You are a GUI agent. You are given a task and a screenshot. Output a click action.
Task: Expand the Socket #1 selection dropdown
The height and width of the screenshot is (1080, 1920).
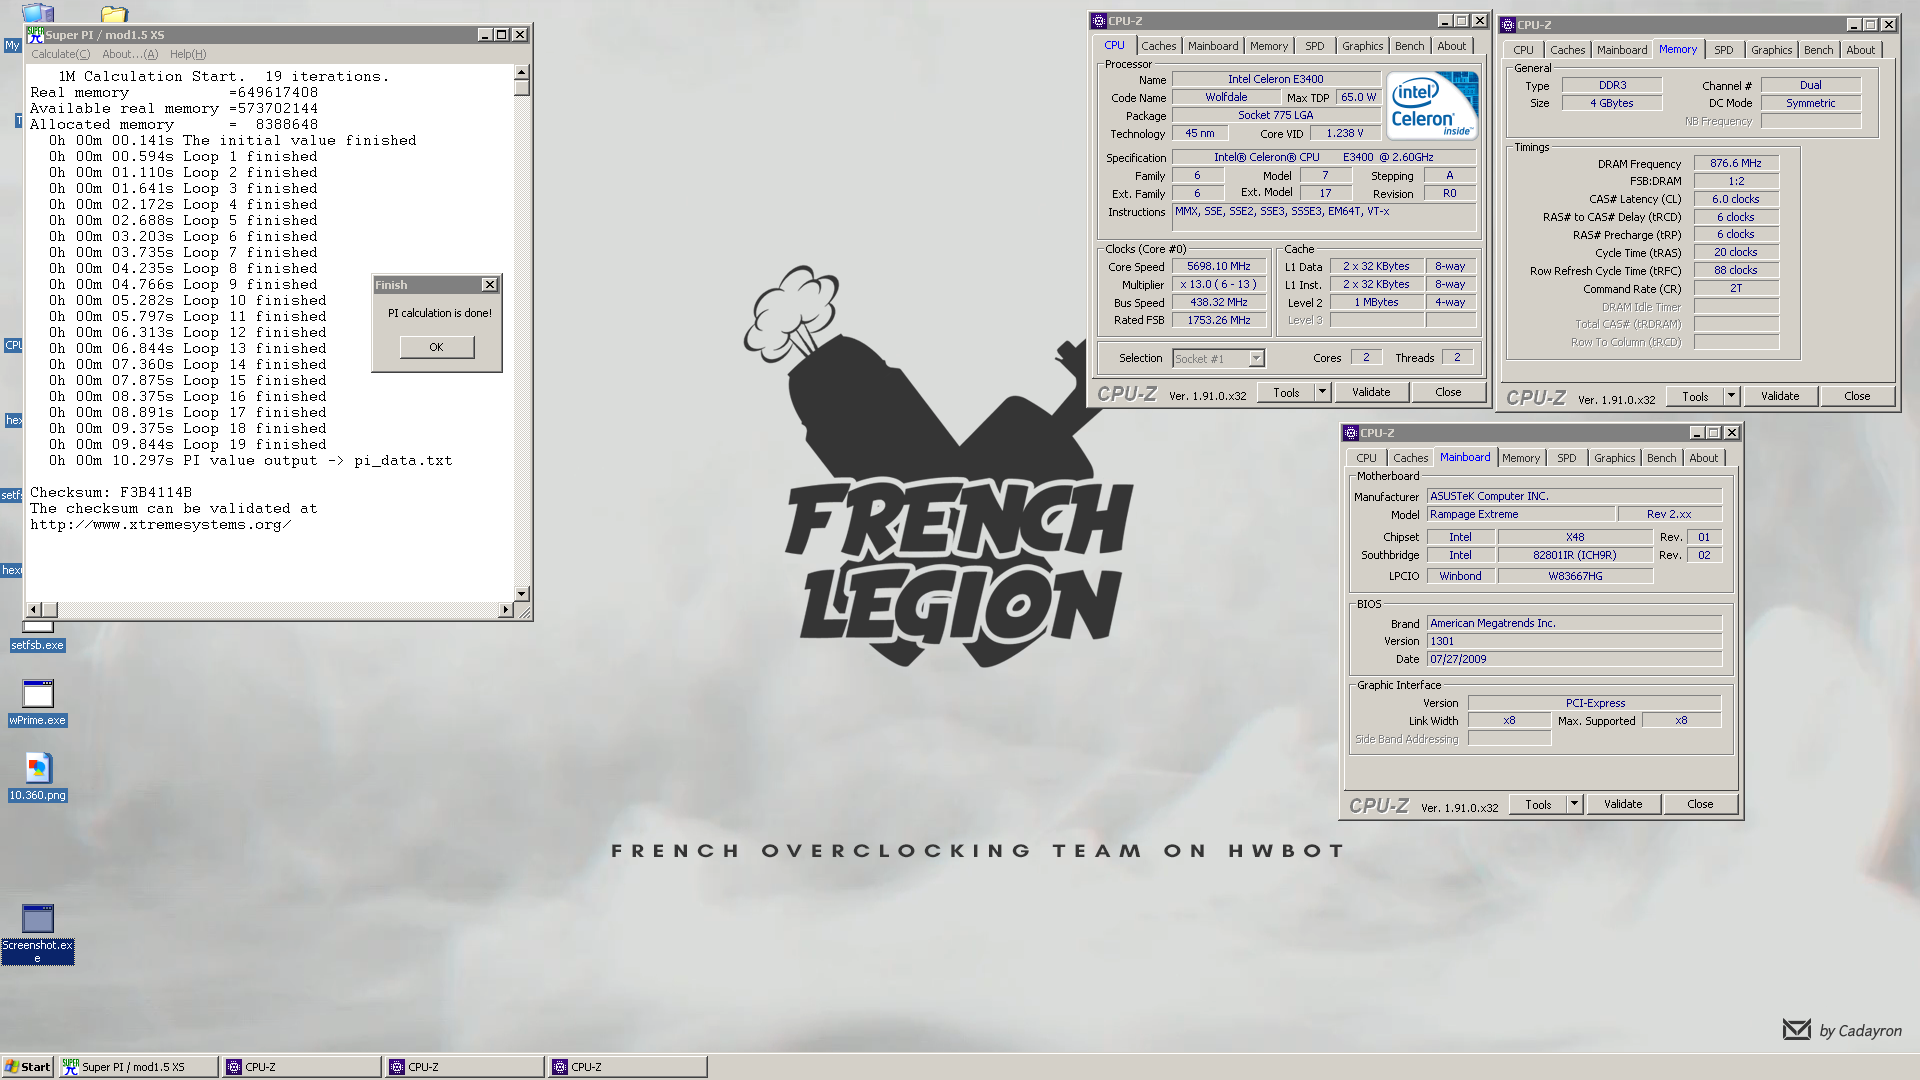click(x=1256, y=358)
